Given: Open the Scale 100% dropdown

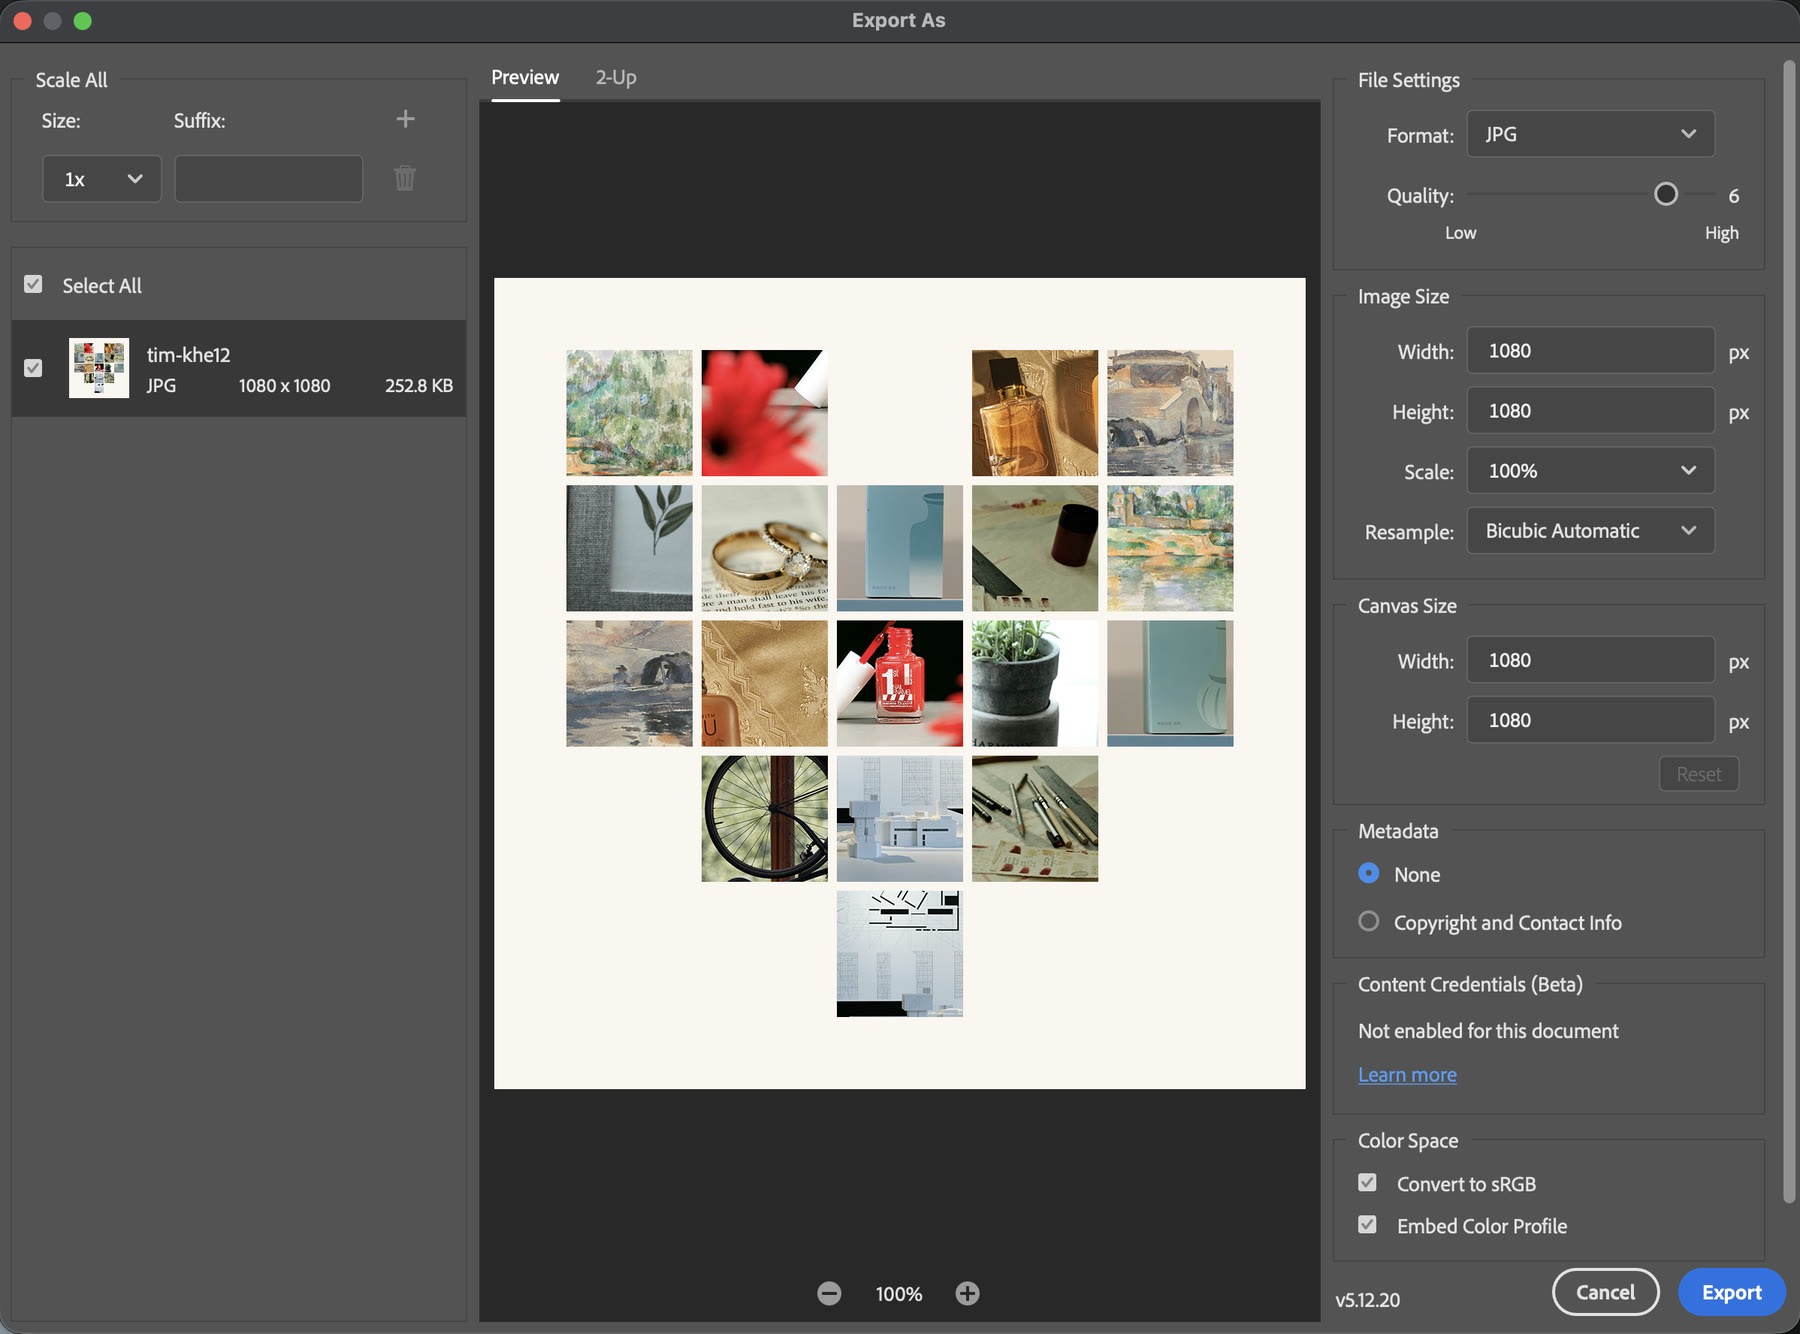Looking at the screenshot, I should [x=1590, y=471].
